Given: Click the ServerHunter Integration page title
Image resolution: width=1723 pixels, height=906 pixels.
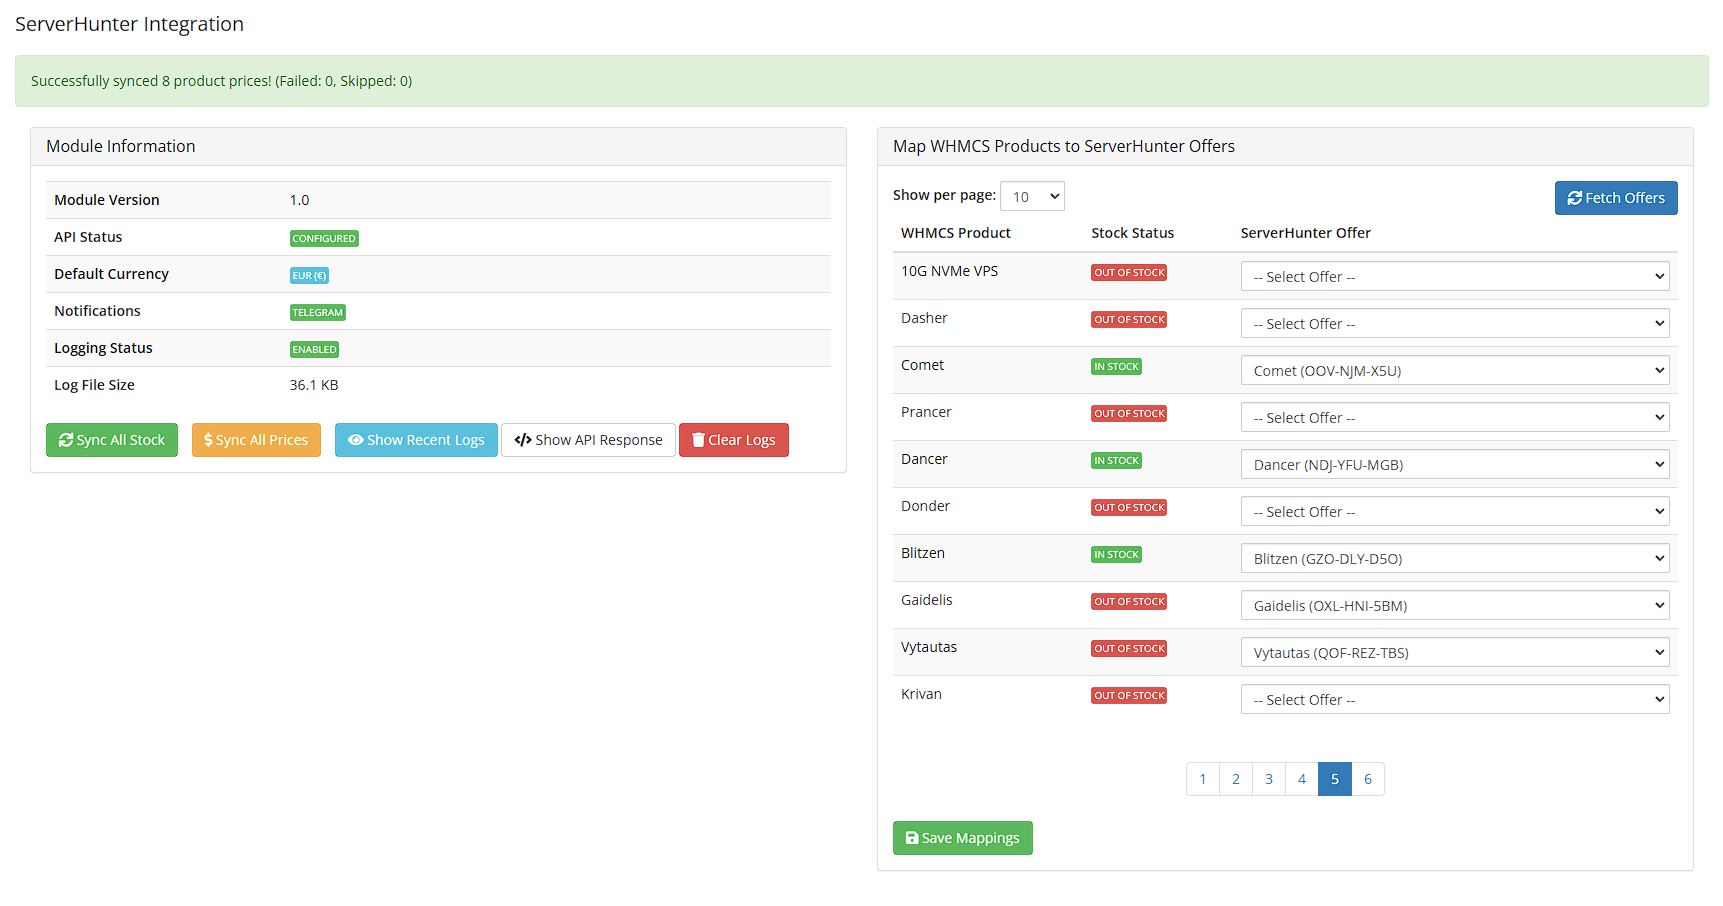Looking at the screenshot, I should [129, 24].
